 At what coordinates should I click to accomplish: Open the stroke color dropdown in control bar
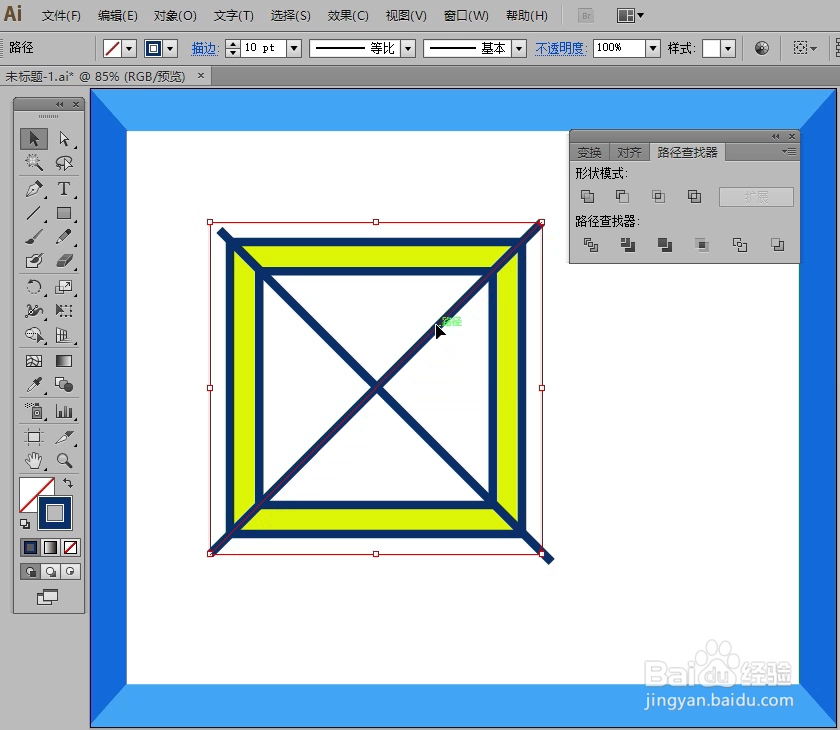[x=170, y=49]
